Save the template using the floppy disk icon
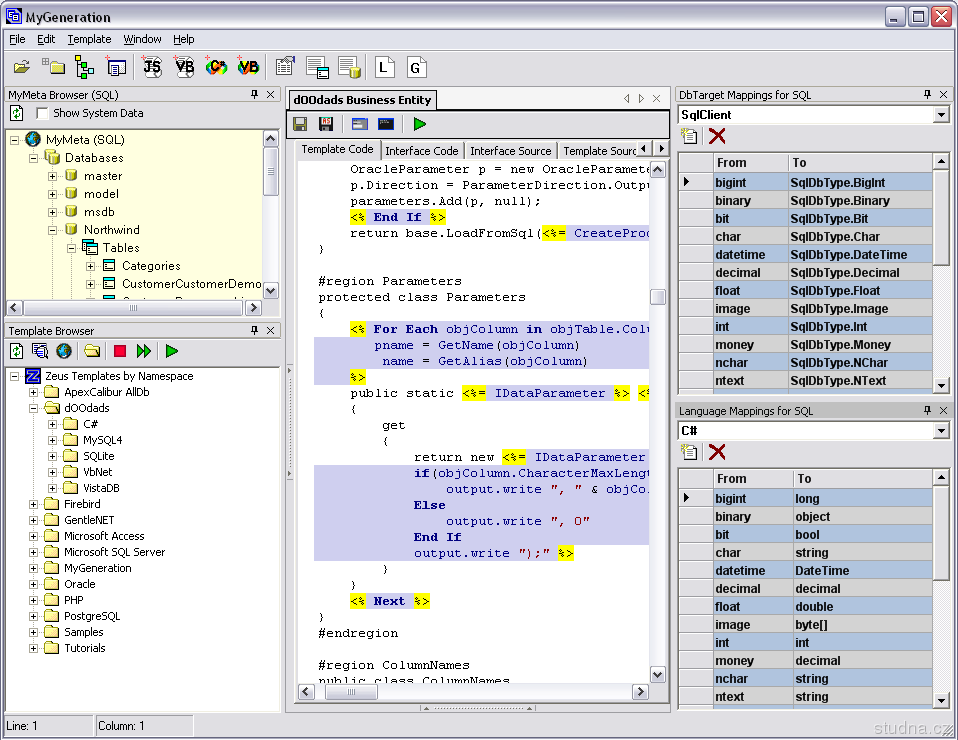958x740 pixels. pyautogui.click(x=300, y=124)
